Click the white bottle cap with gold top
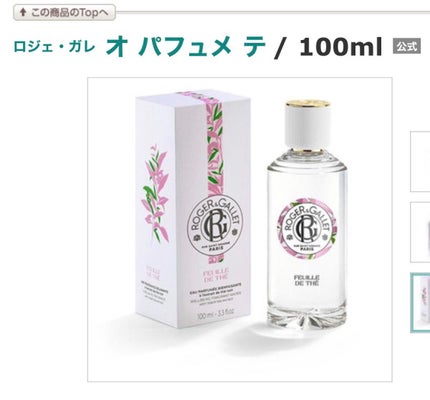Image resolution: width=430 pixels, height=400 pixels. (308, 125)
